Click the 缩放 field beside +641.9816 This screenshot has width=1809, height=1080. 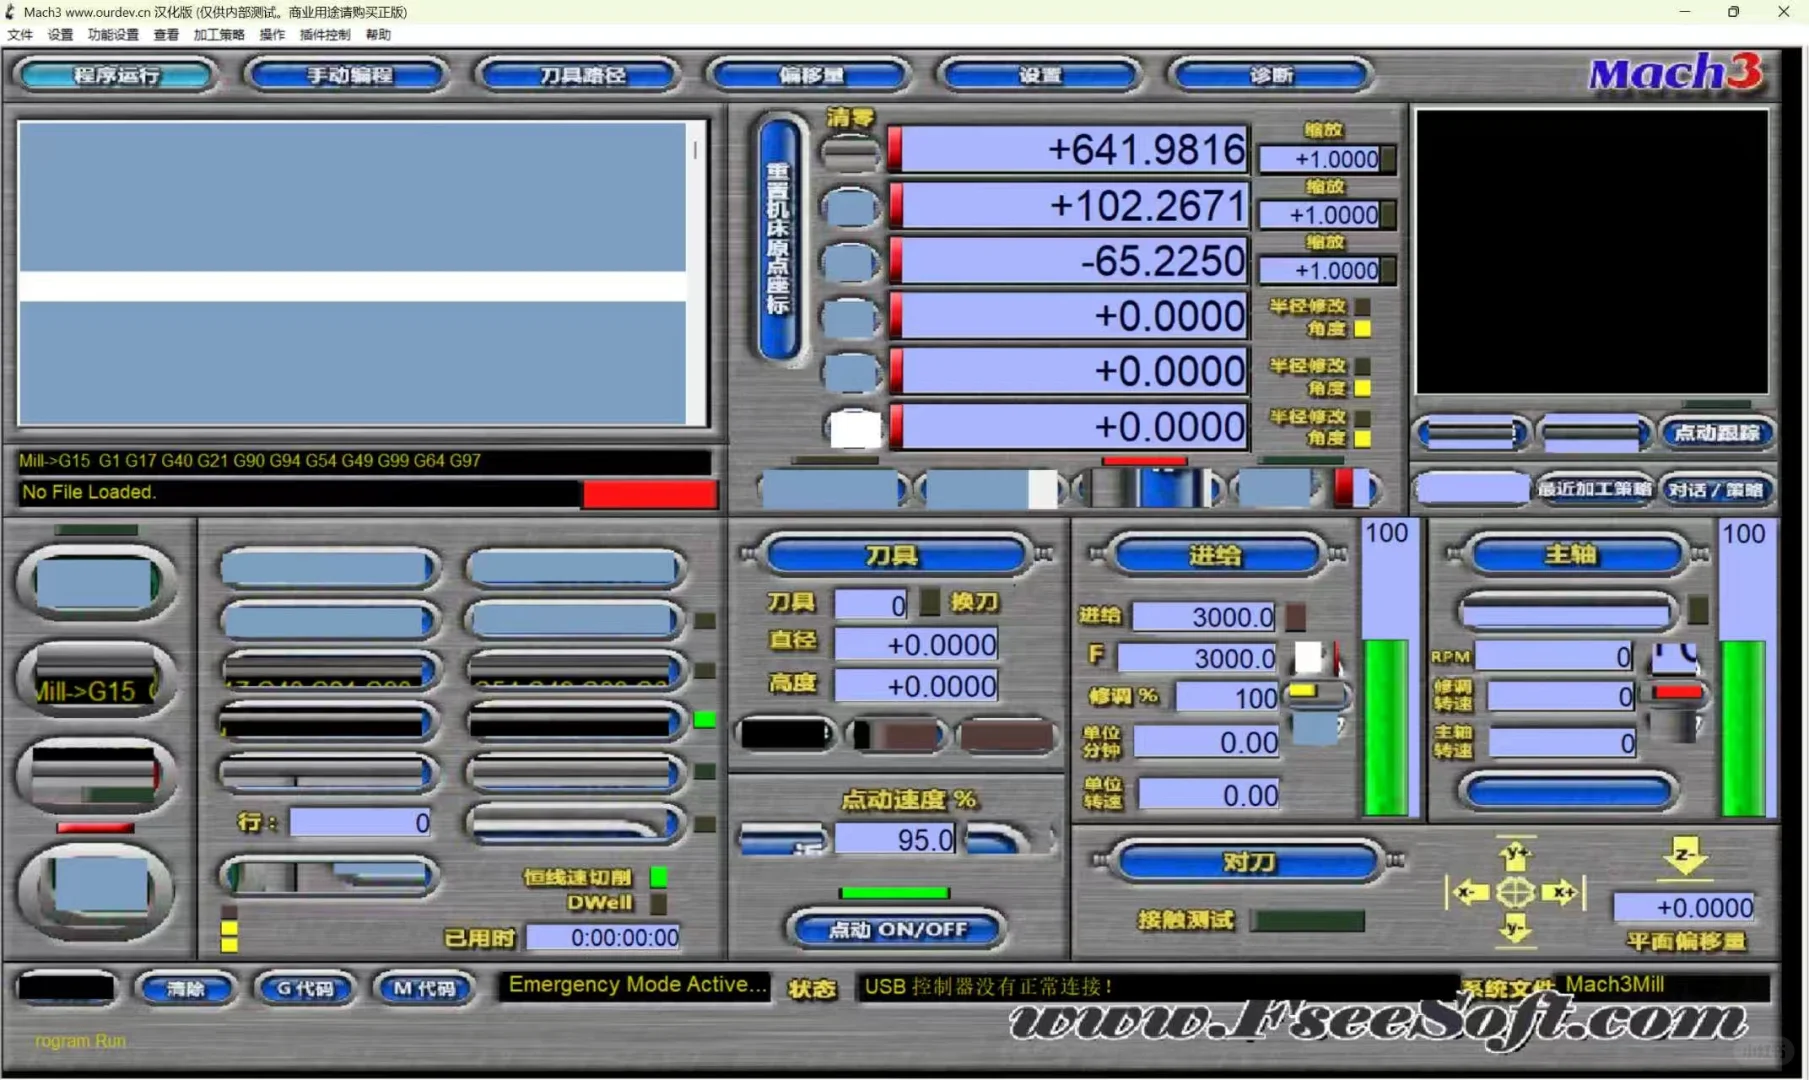(1322, 159)
